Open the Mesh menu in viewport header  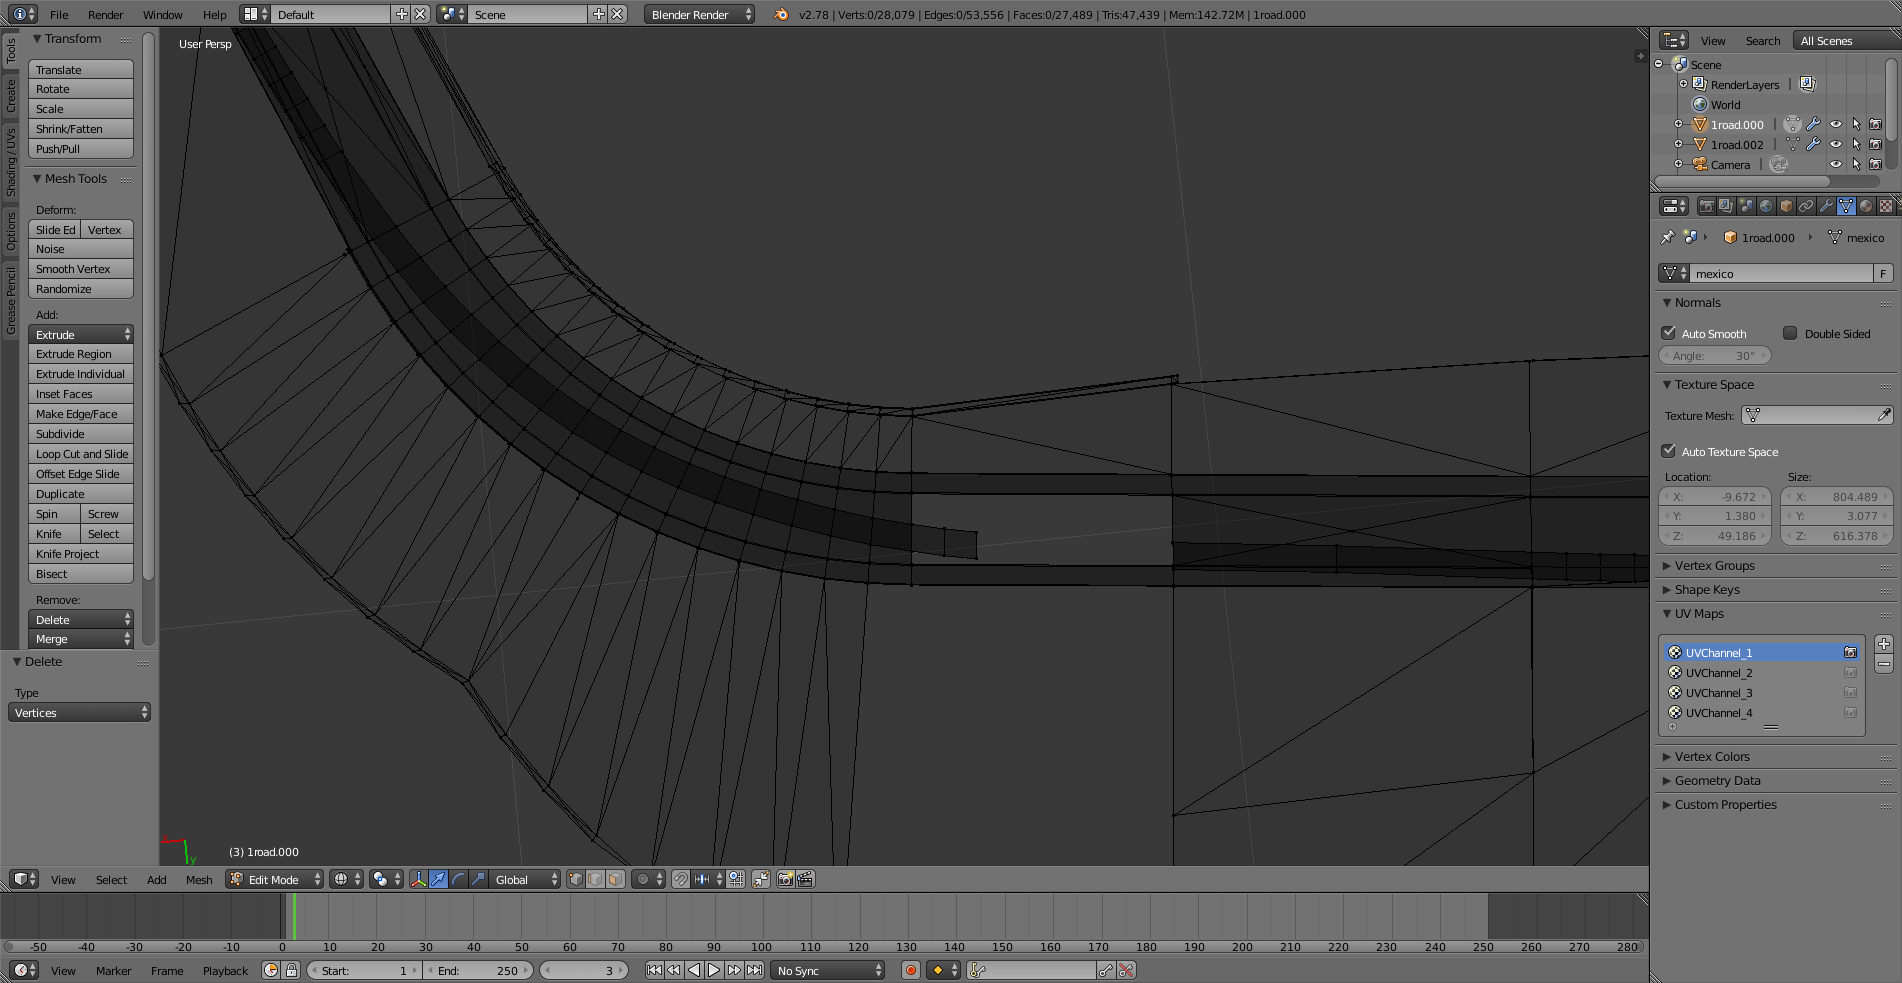point(199,880)
